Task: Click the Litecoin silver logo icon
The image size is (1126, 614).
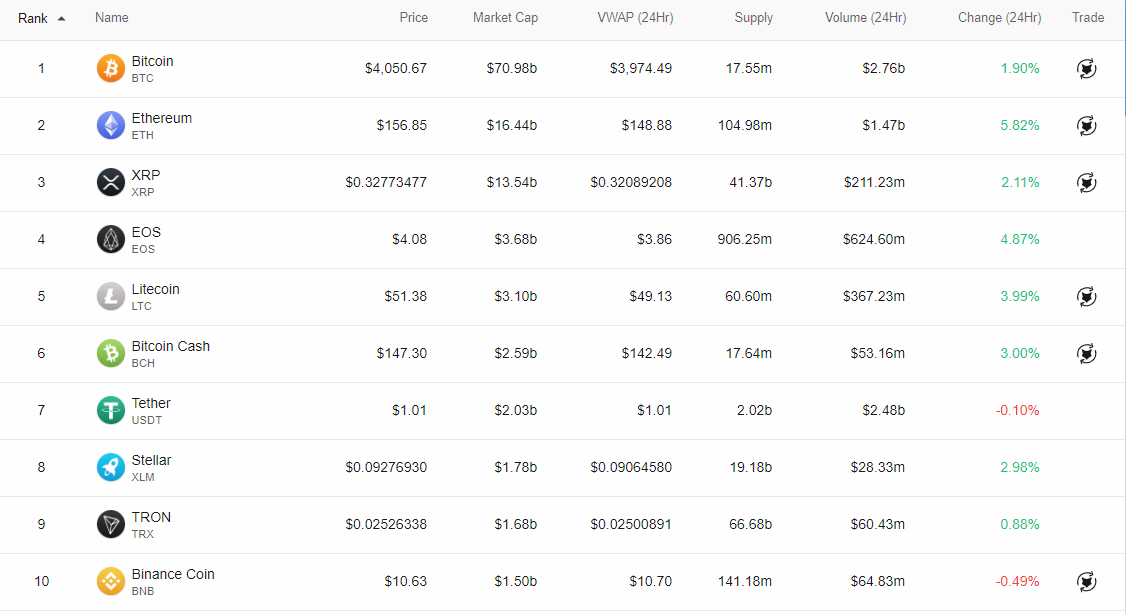Action: 111,296
